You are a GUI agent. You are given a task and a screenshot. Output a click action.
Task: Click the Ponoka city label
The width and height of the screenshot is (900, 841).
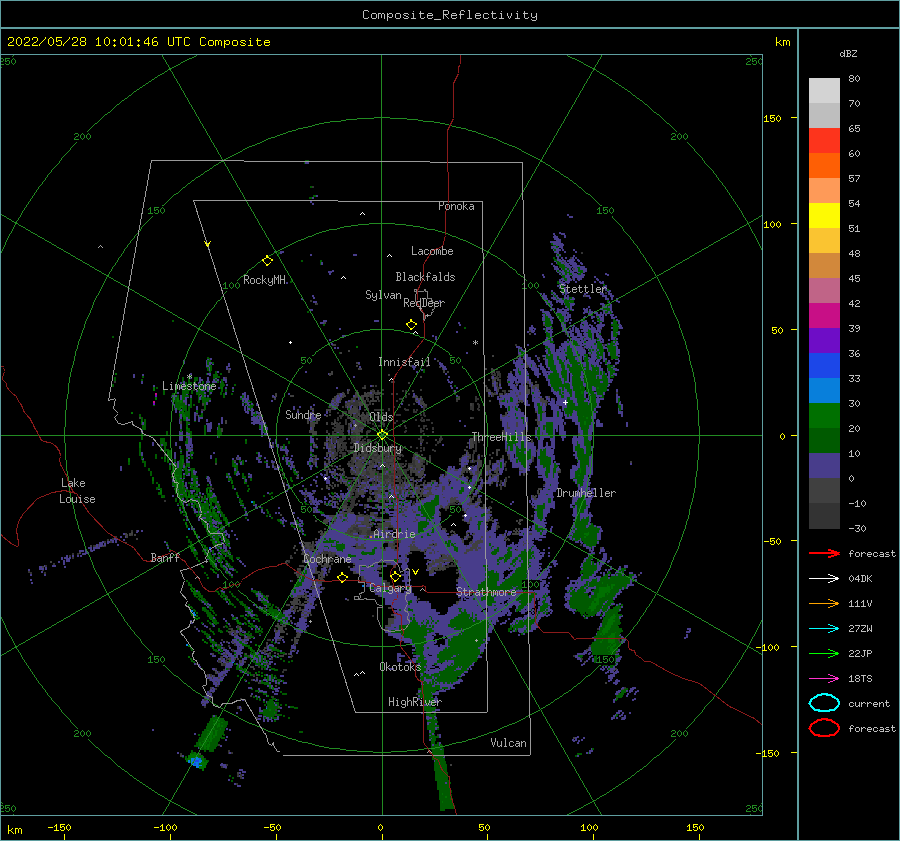[x=456, y=206]
